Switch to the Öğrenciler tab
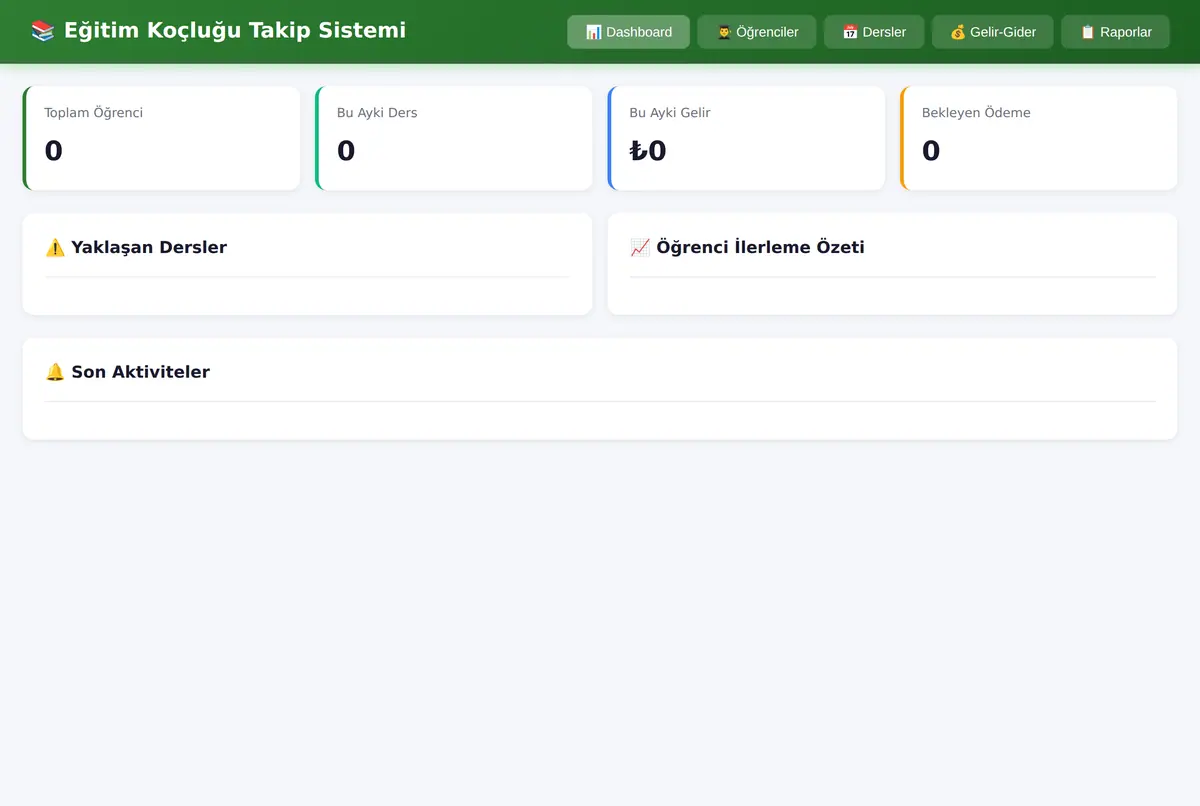Screen dimensions: 1200x806 pyautogui.click(x=757, y=32)
